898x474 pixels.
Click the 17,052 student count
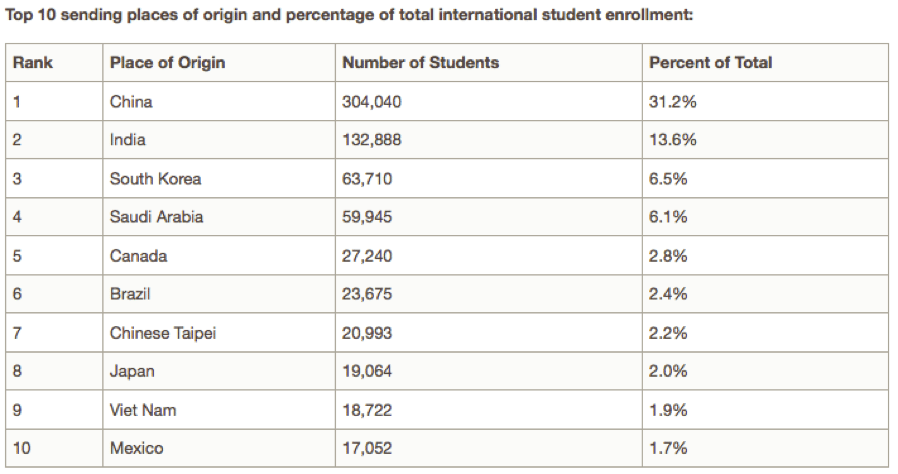pos(368,448)
